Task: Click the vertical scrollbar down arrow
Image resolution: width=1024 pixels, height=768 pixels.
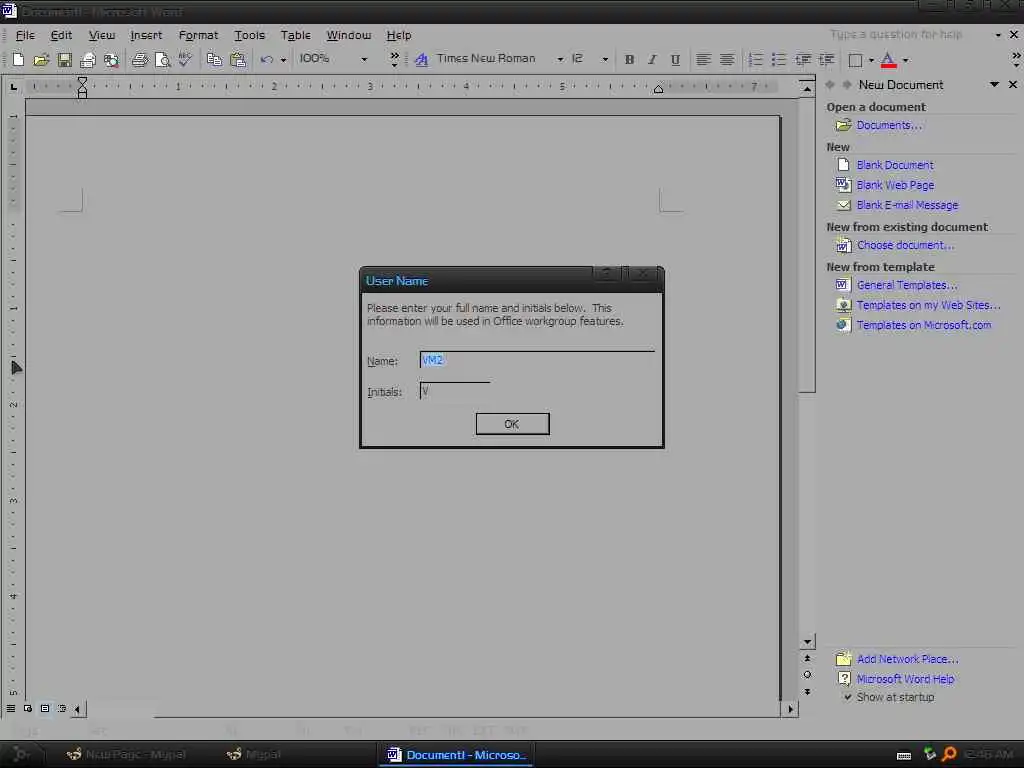Action: point(807,641)
